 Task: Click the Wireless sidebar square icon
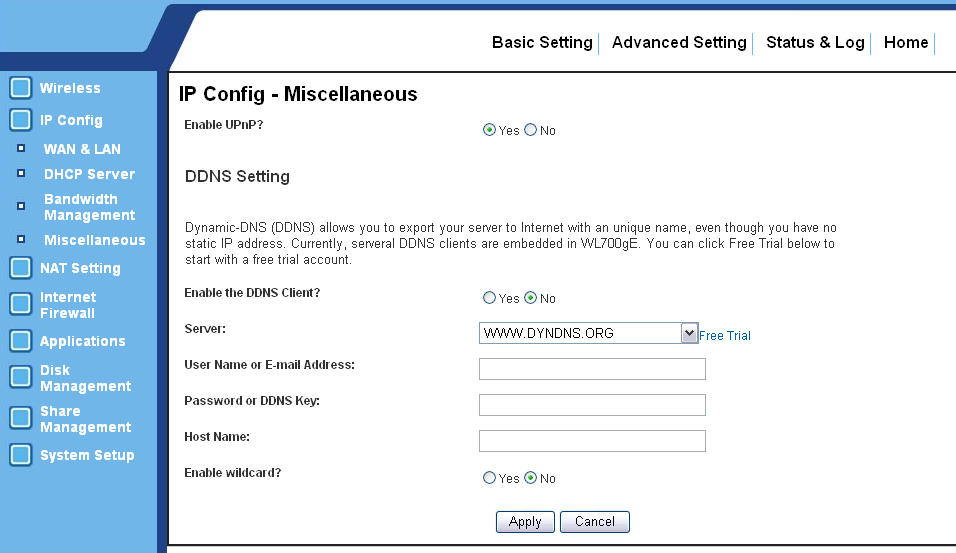21,88
